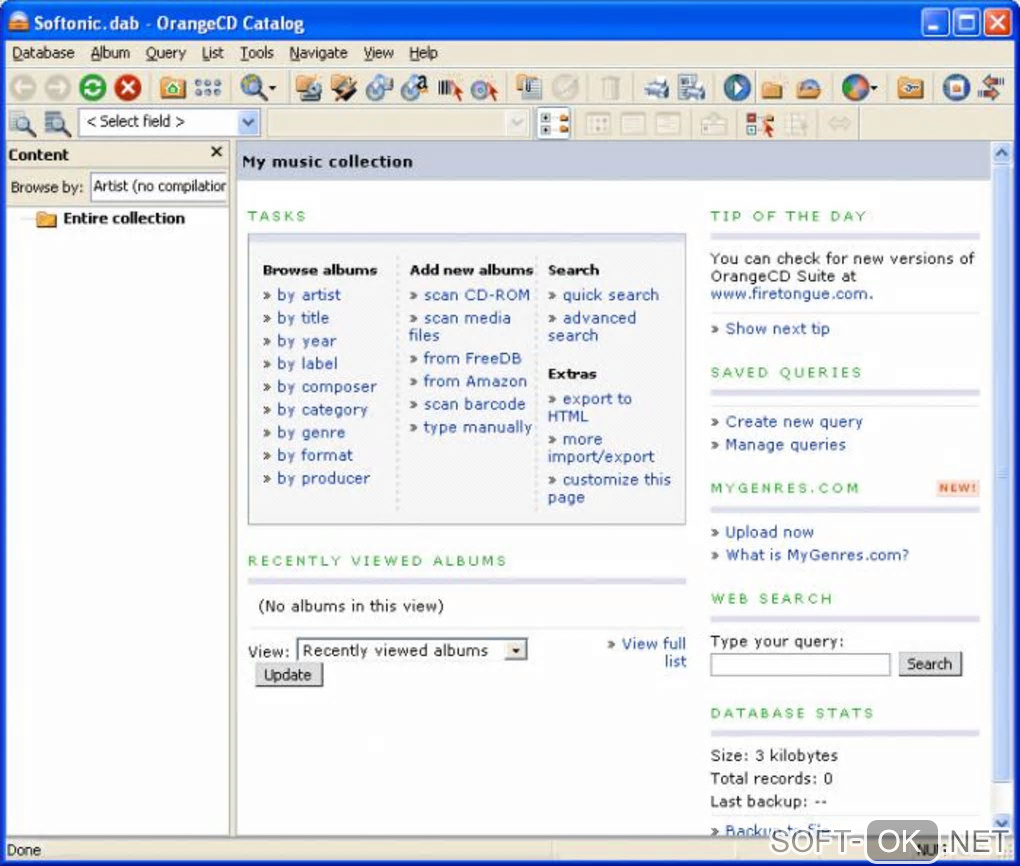The image size is (1020, 866).
Task: Click the add from Amazon disc icon
Action: tap(414, 87)
